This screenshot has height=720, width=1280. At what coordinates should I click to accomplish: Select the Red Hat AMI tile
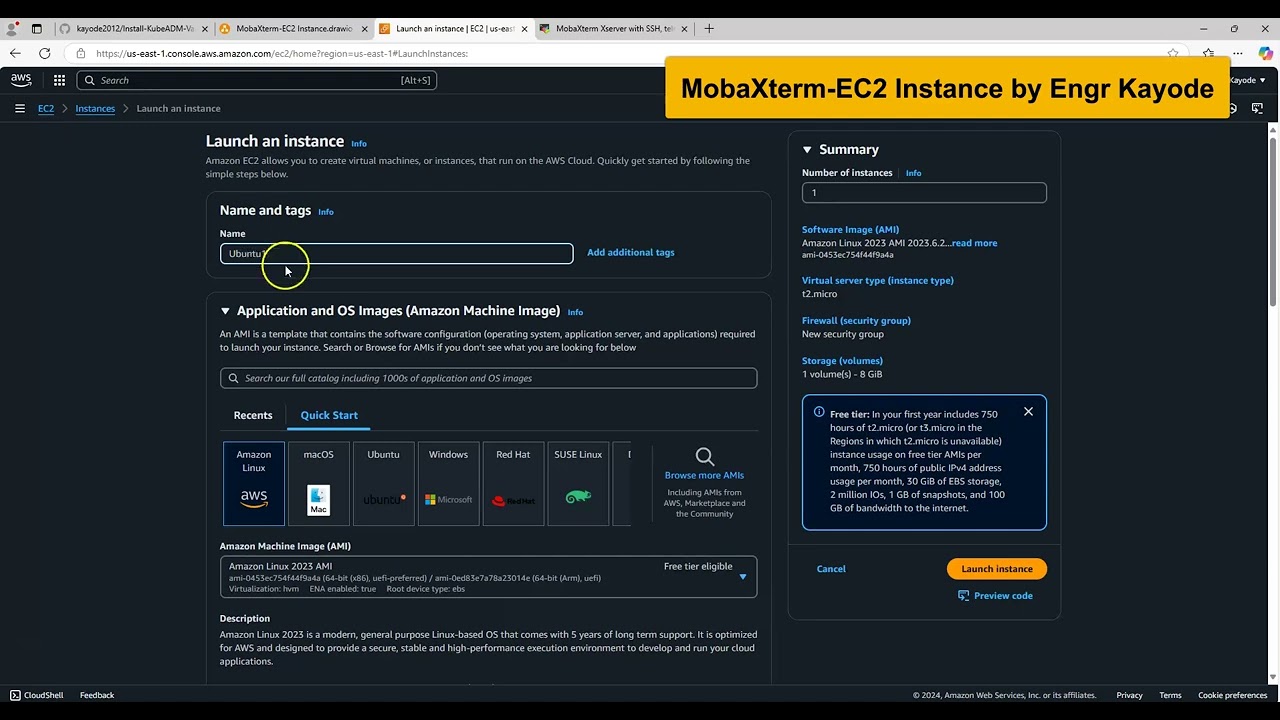513,484
